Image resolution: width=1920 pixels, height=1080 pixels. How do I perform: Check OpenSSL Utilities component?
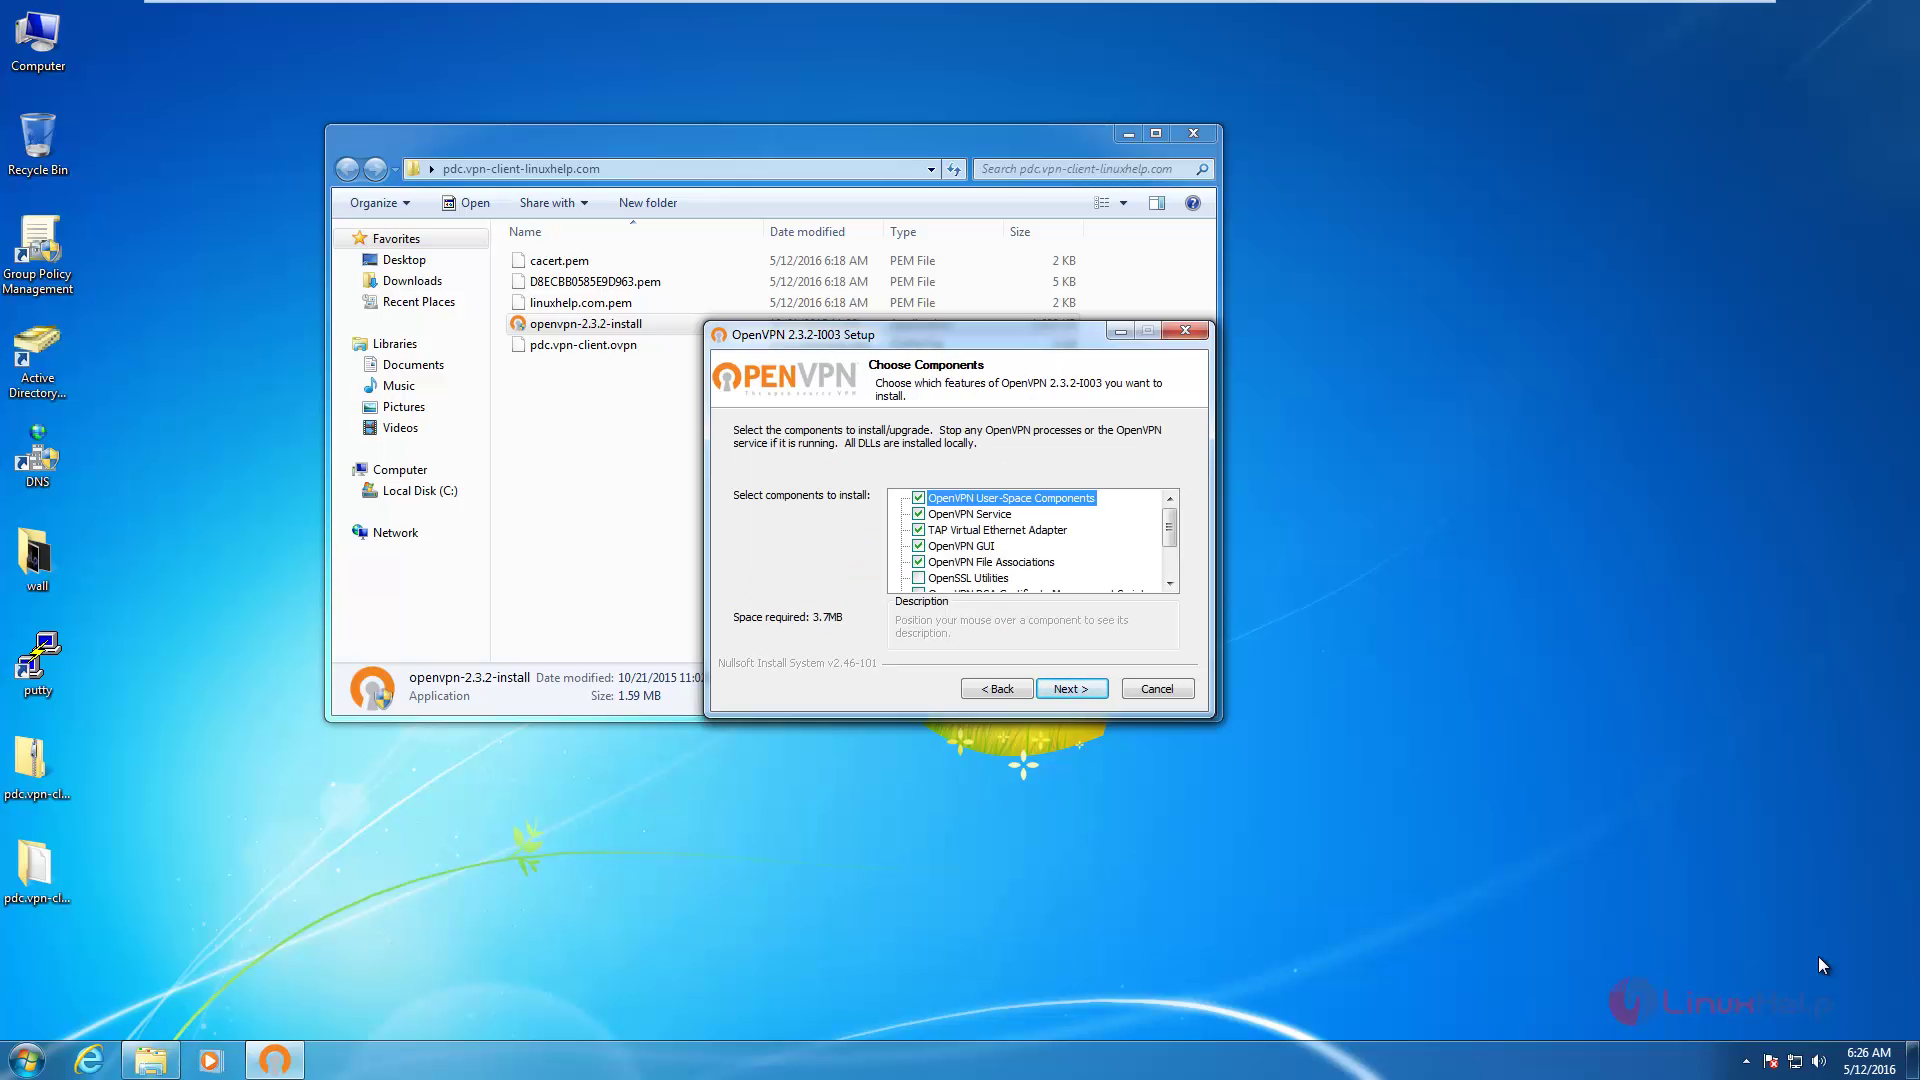(918, 578)
